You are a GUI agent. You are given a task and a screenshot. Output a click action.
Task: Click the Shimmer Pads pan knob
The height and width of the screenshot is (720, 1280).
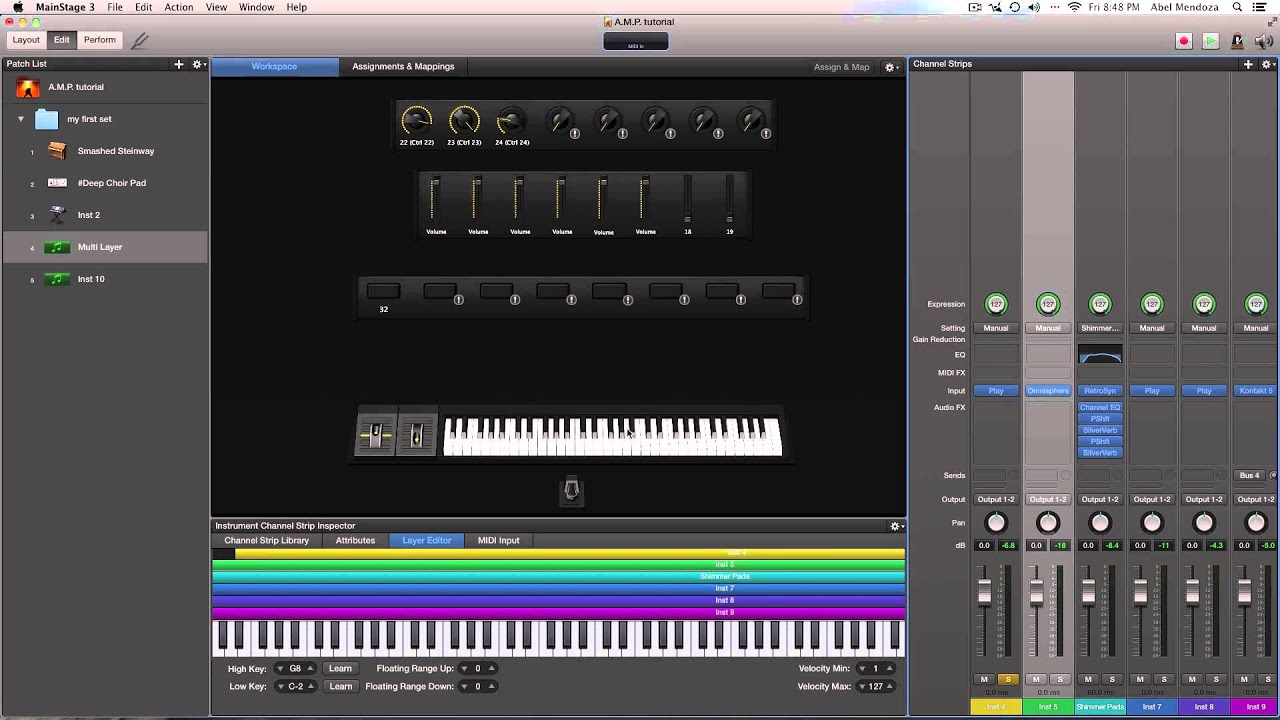coord(1100,523)
